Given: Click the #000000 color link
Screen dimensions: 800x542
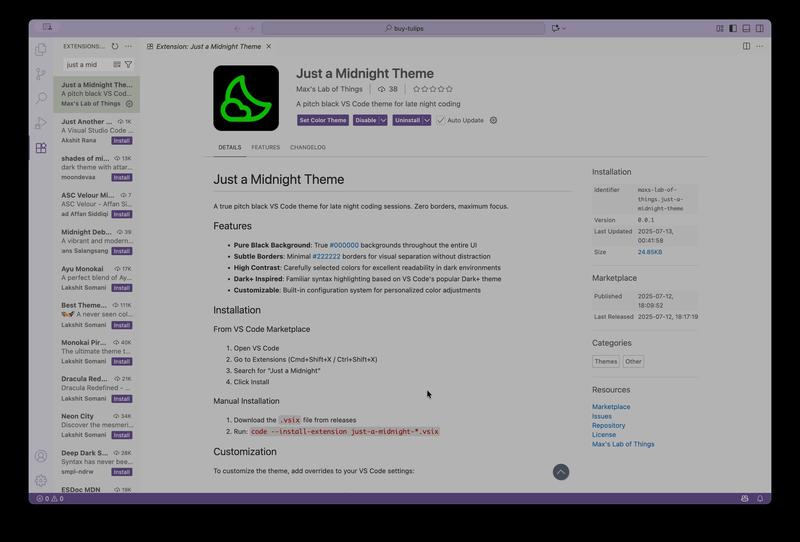Looking at the screenshot, I should pyautogui.click(x=344, y=245).
